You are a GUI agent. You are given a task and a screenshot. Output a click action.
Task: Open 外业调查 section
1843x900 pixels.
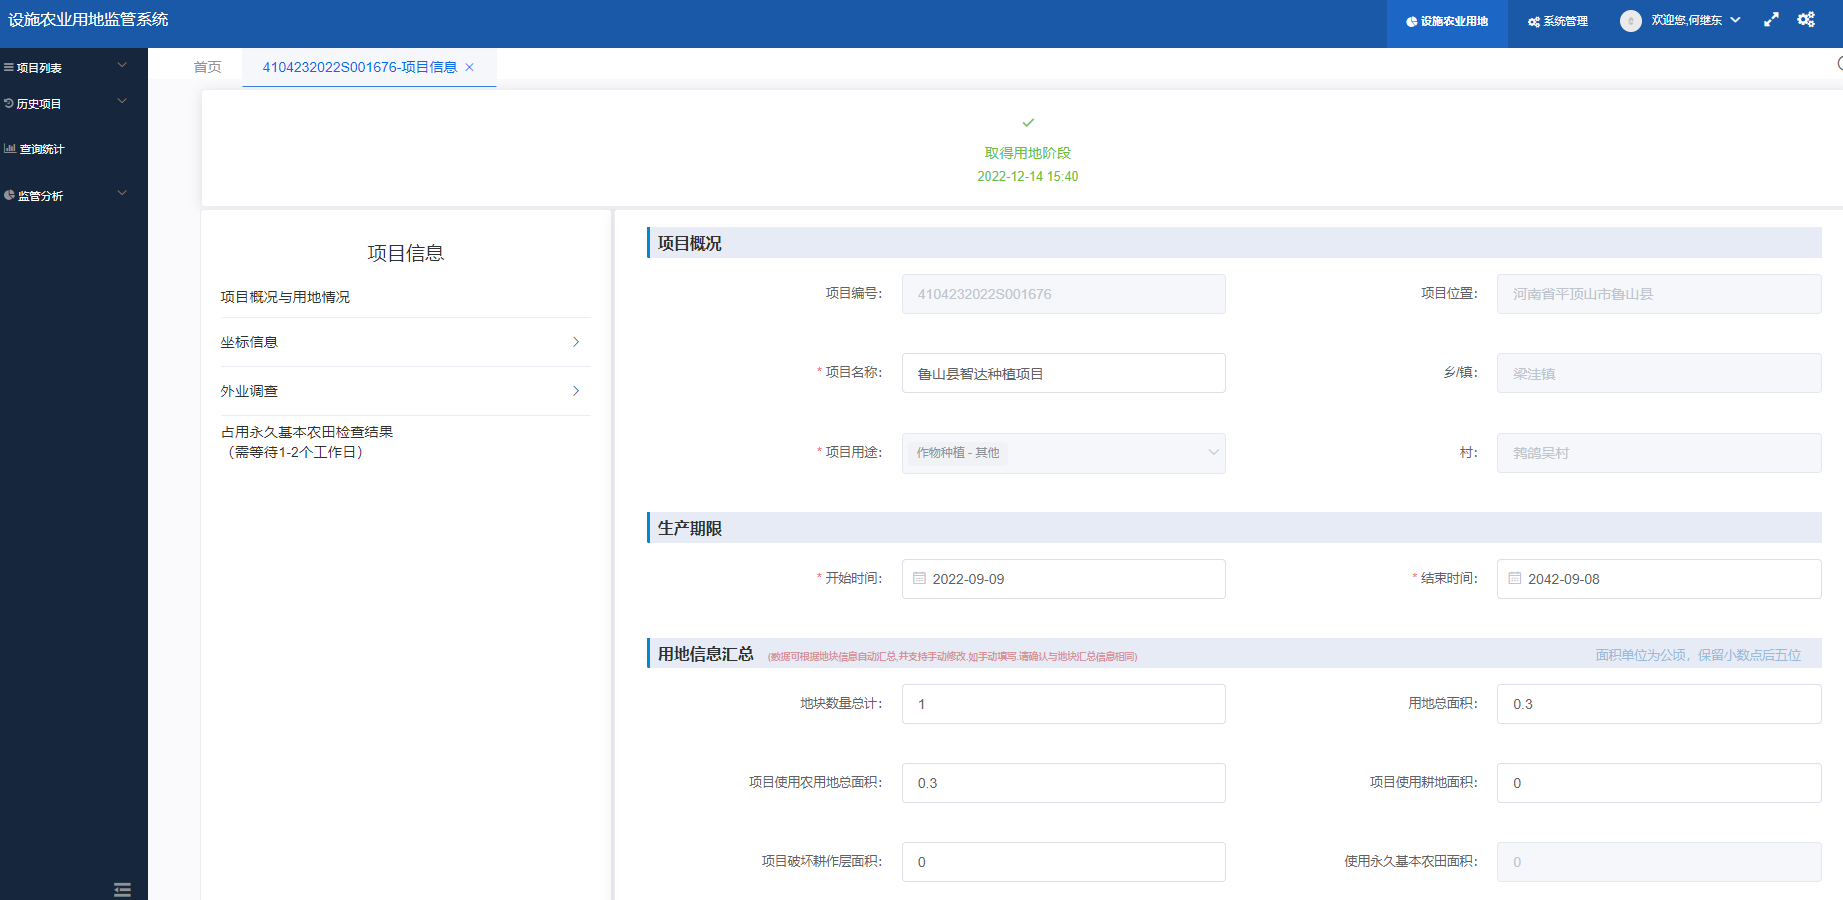[x=405, y=391]
